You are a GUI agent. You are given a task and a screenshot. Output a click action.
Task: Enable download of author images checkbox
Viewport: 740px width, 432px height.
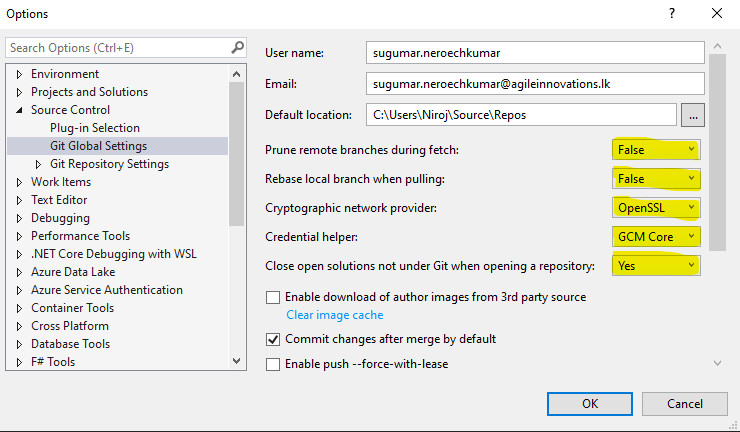point(273,297)
